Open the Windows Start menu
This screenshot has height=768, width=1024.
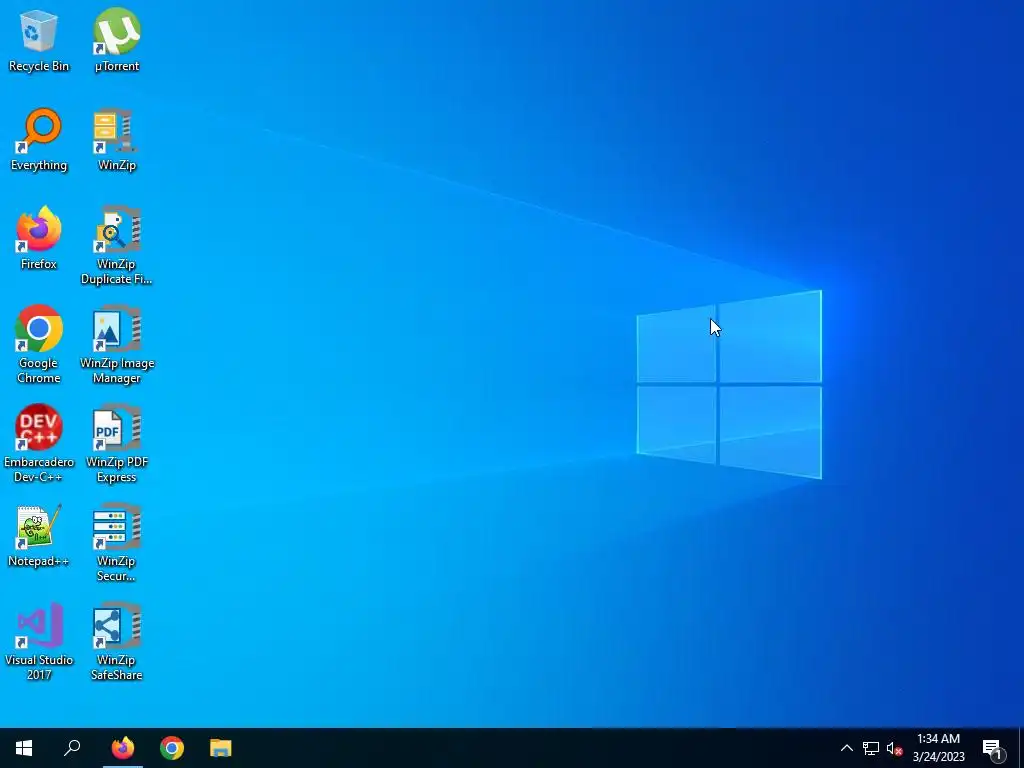click(x=24, y=748)
